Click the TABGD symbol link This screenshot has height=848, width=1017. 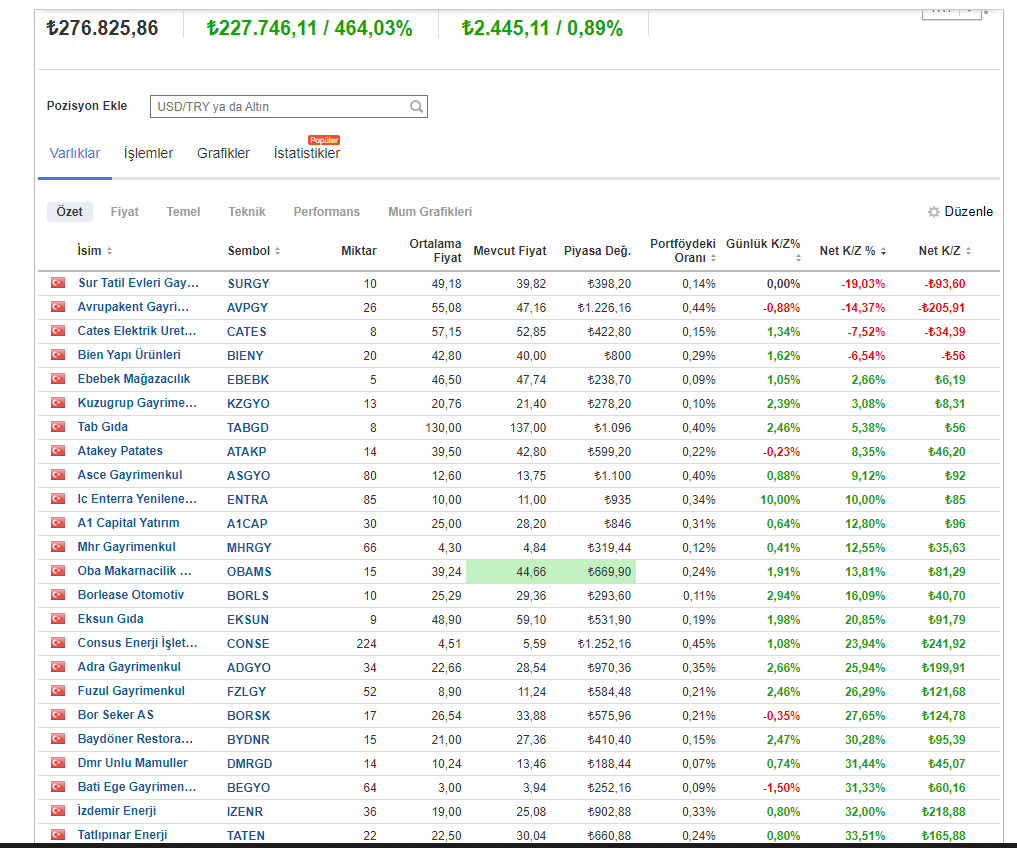coord(248,428)
